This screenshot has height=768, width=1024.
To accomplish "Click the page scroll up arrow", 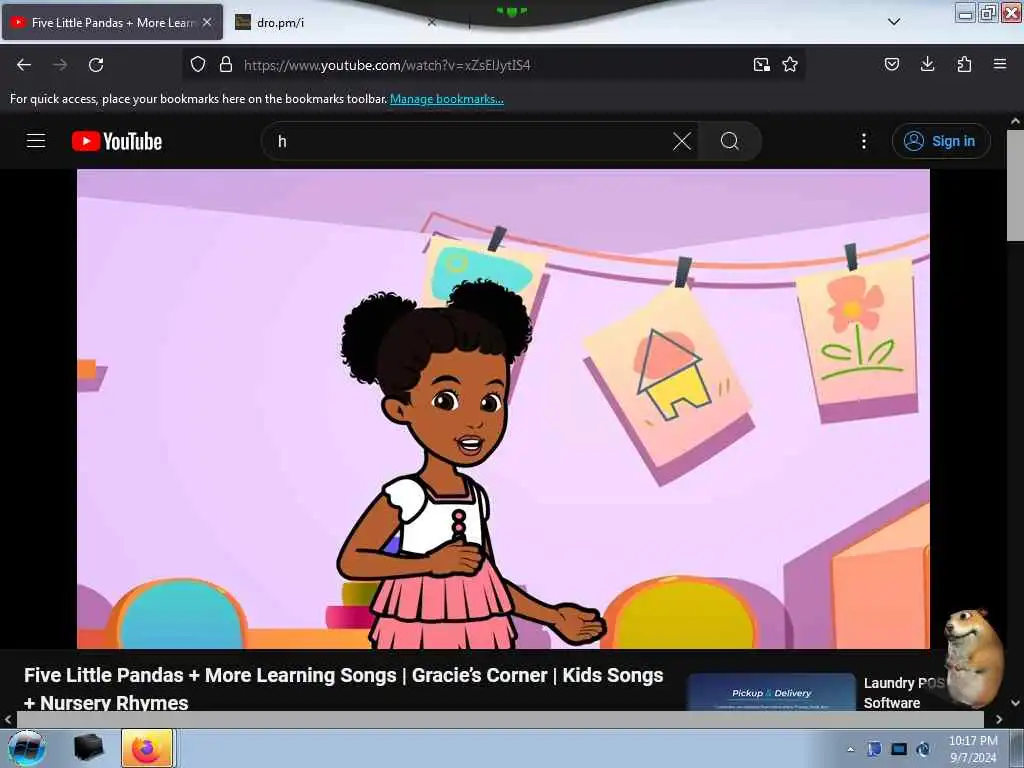I will (1015, 121).
